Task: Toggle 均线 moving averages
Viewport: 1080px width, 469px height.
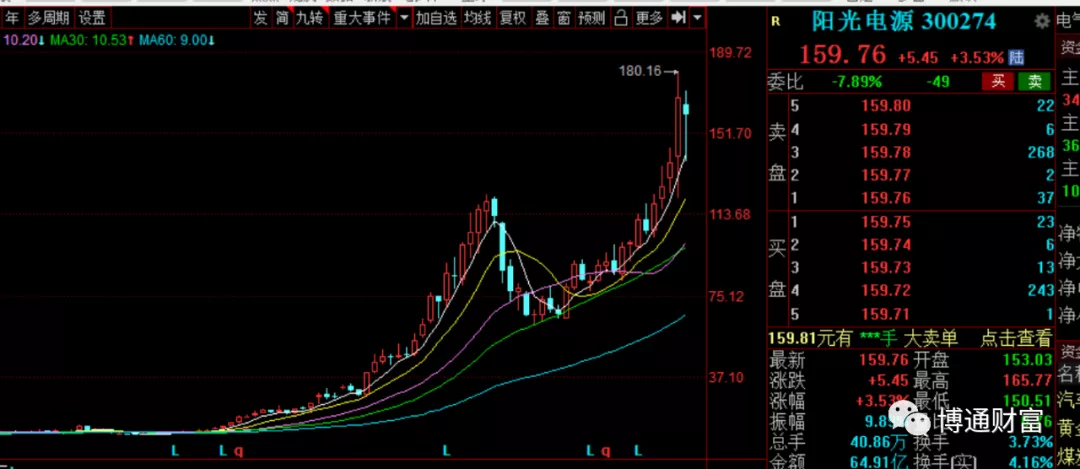Action: [477, 18]
